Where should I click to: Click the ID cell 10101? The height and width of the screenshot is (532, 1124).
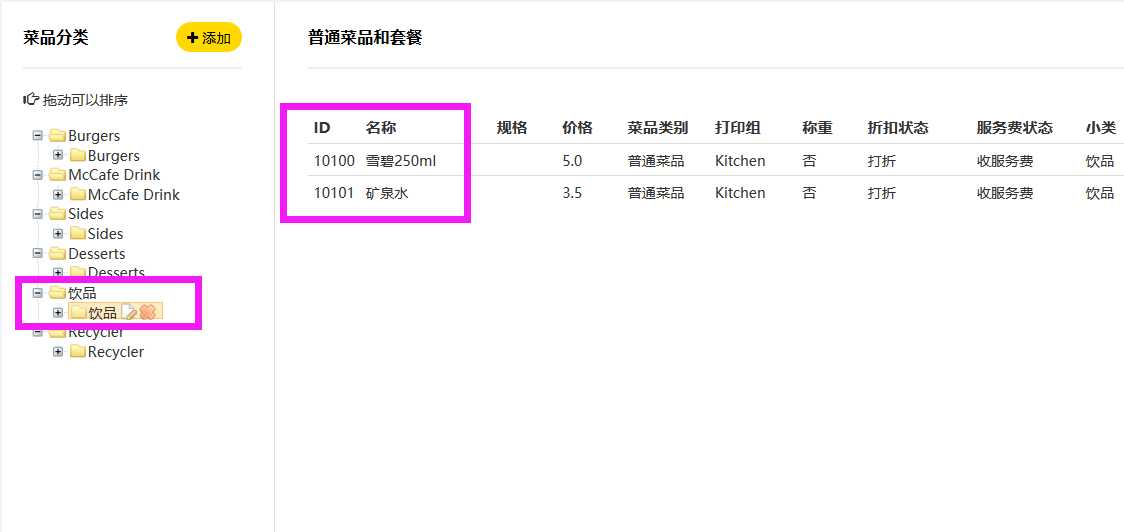pyautogui.click(x=334, y=193)
